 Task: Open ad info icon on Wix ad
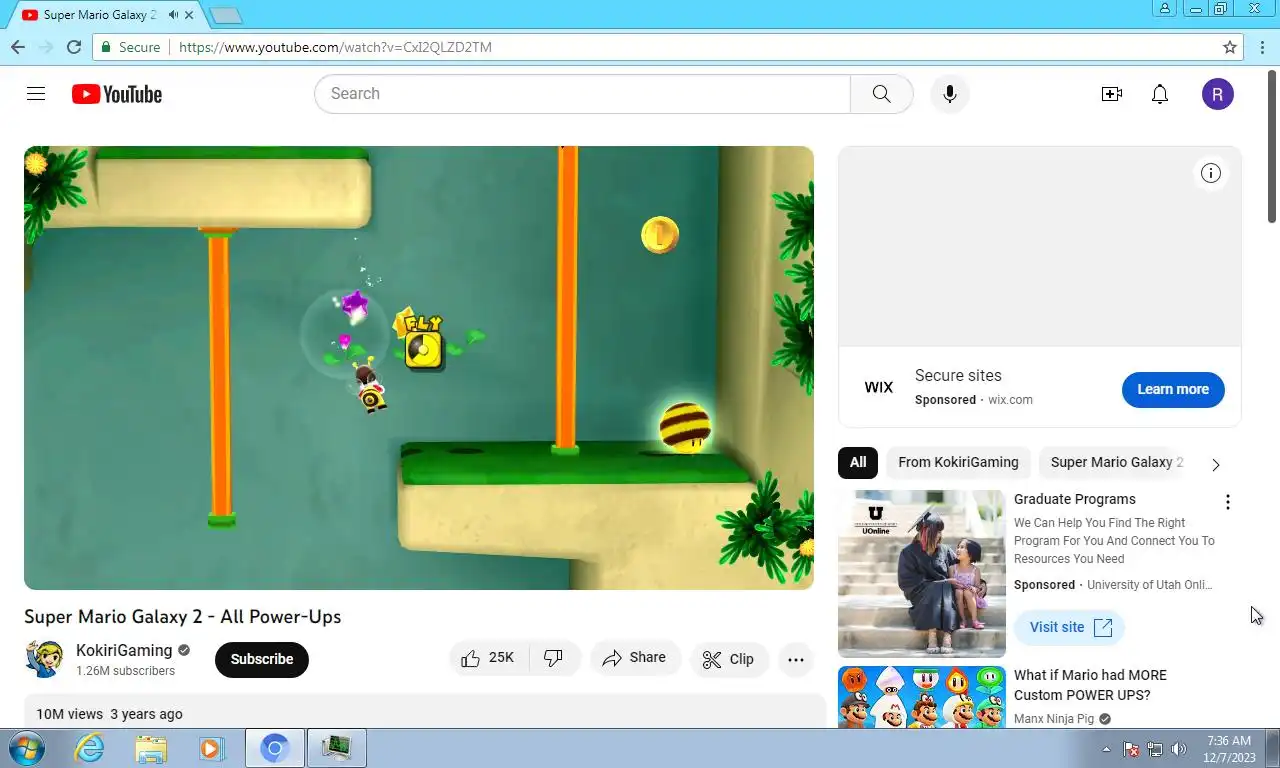[x=1211, y=173]
